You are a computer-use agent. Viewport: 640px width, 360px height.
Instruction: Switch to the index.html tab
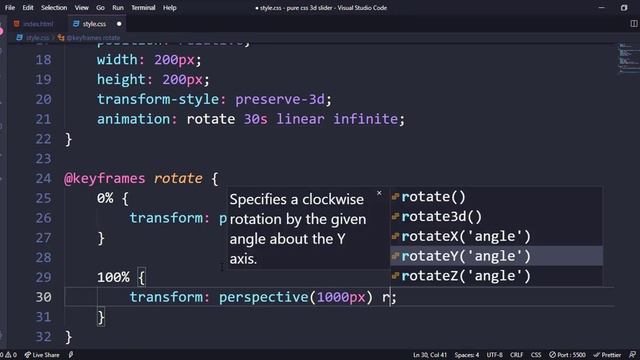pos(33,24)
